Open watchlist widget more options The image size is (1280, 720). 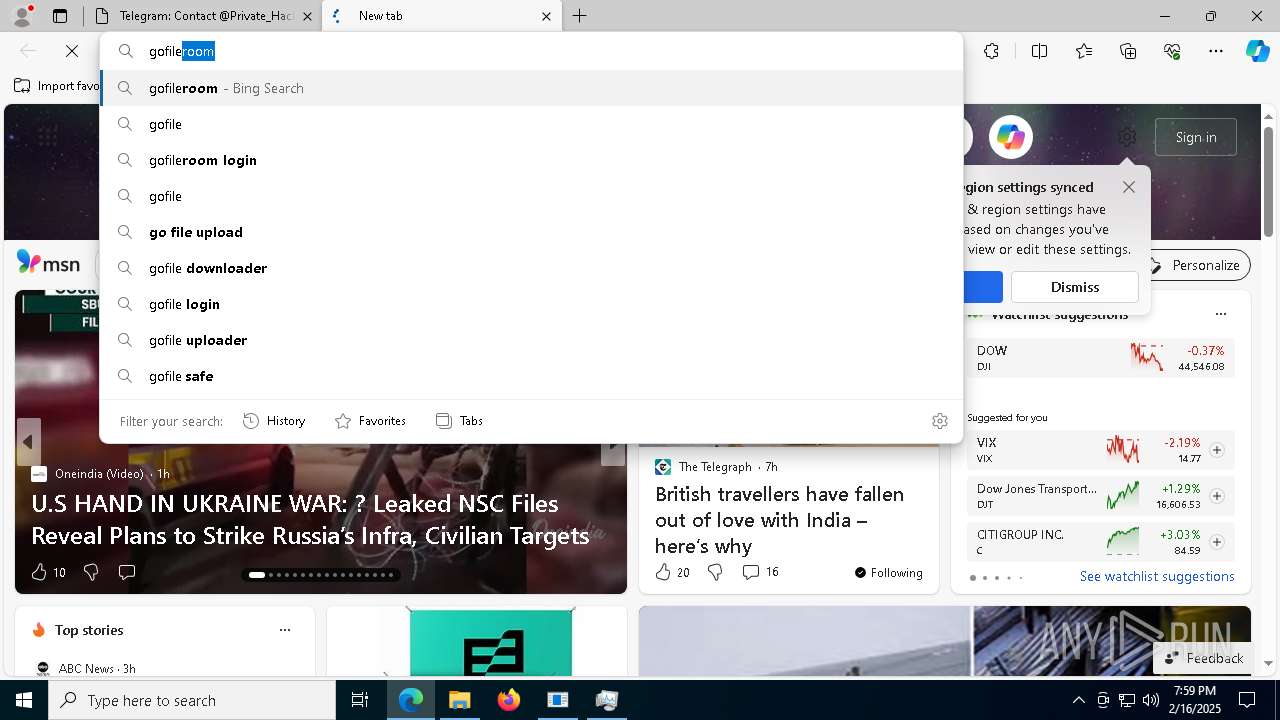coord(1220,314)
